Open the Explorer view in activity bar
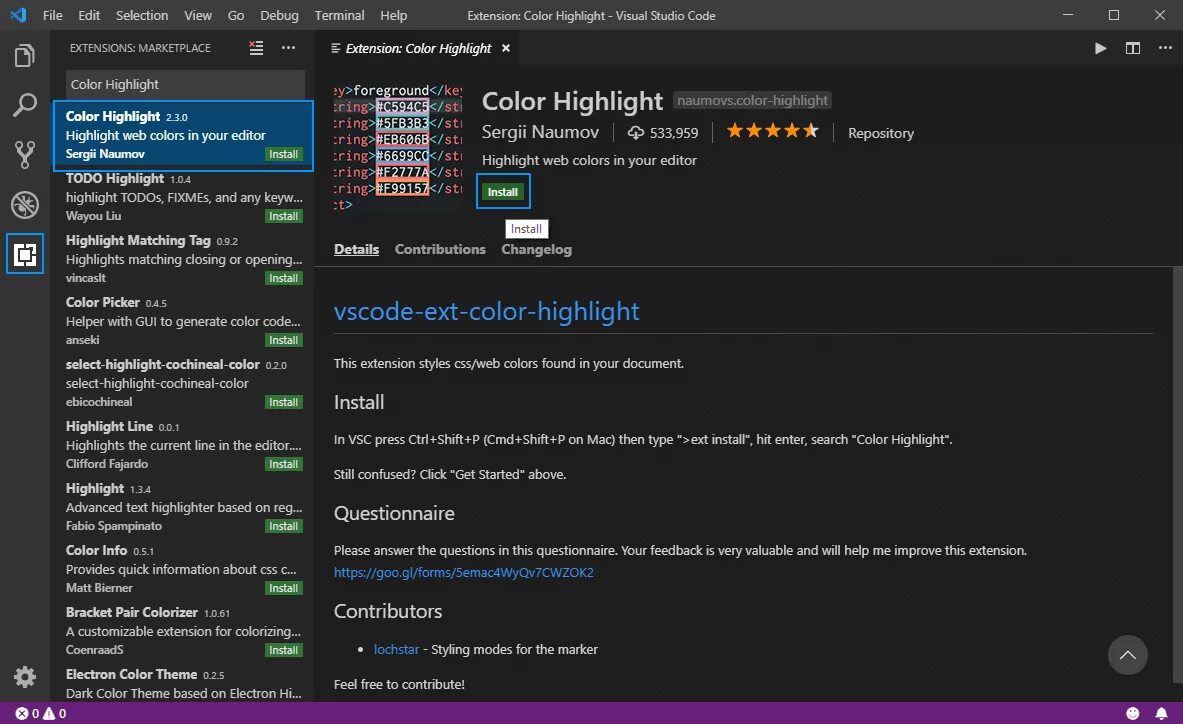The image size is (1183, 724). point(24,56)
